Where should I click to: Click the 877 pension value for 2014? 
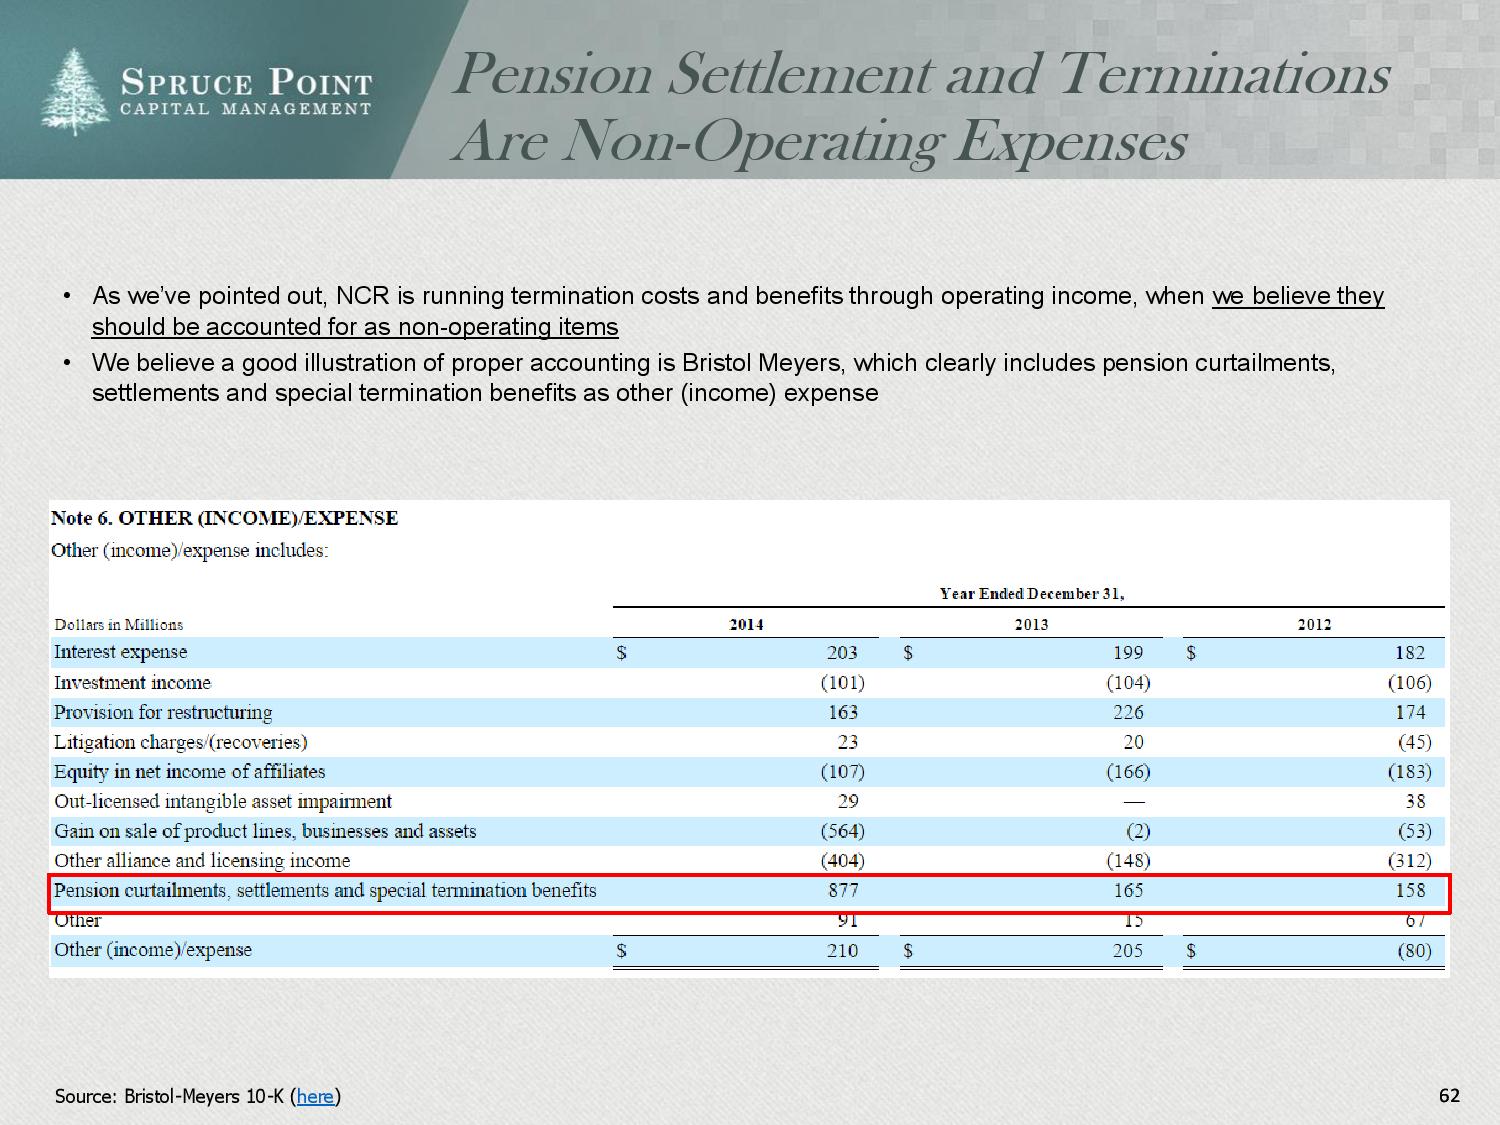click(x=842, y=890)
